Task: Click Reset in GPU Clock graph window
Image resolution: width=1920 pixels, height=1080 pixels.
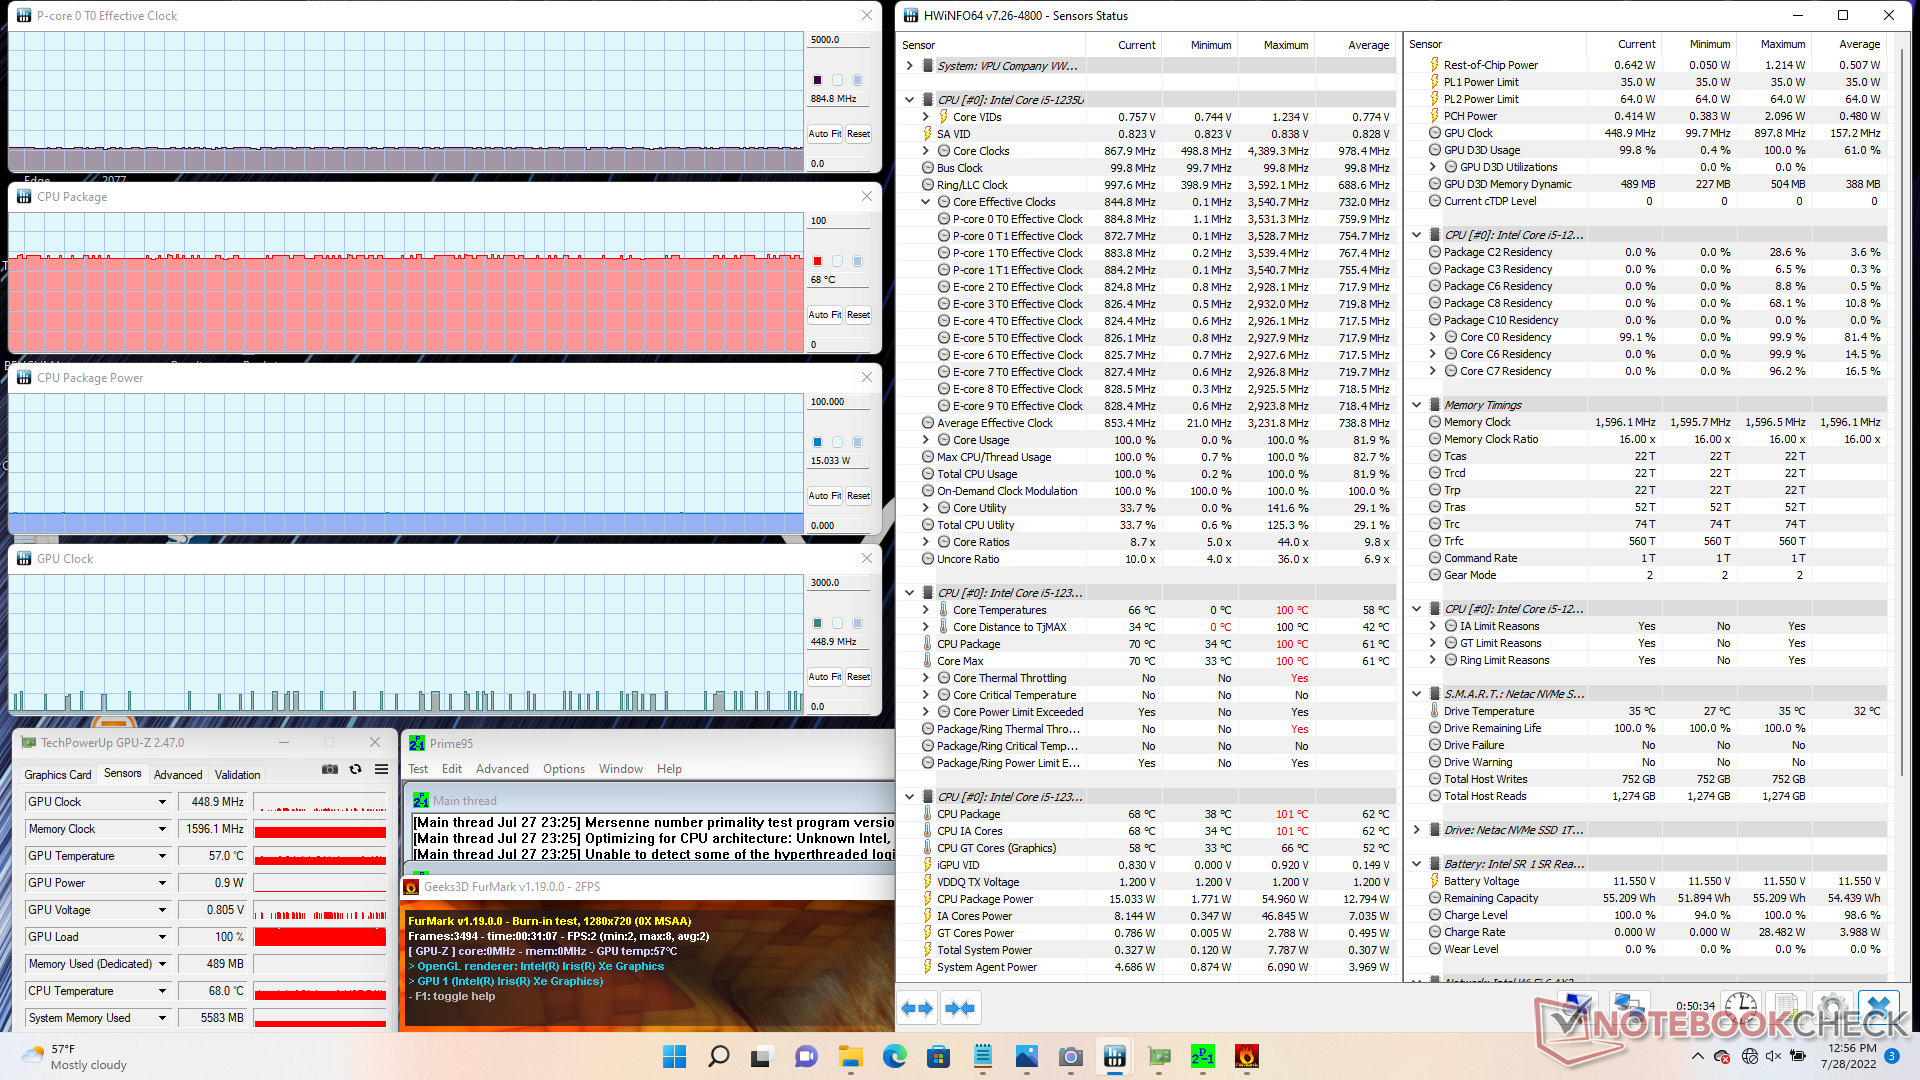Action: [x=858, y=677]
